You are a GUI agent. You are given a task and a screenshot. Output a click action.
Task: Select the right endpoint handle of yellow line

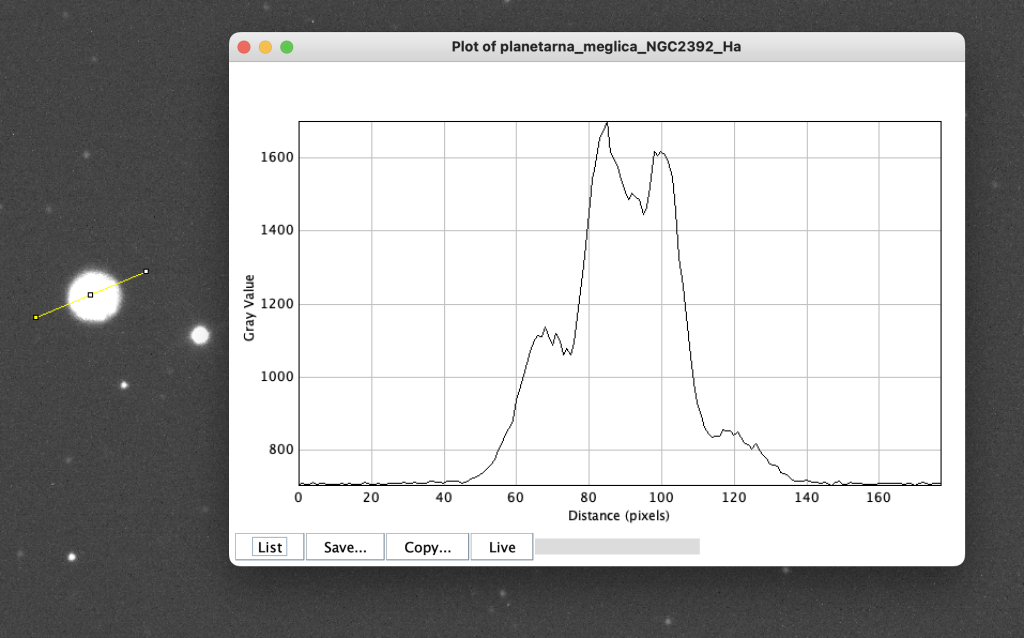[x=146, y=271]
